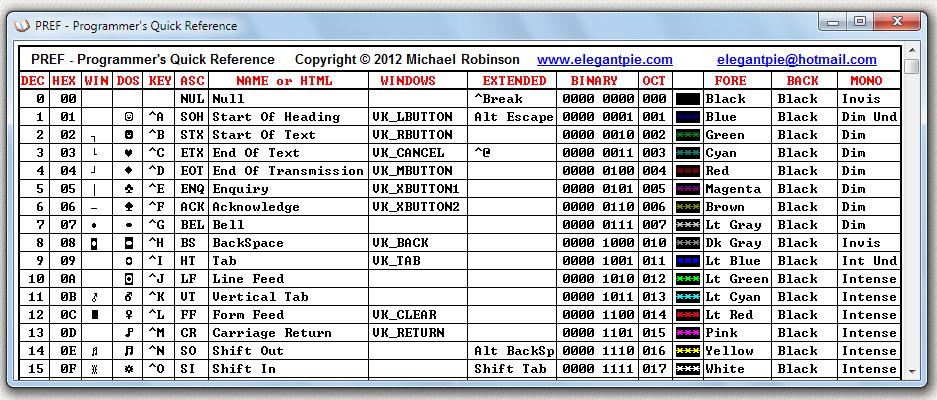Screen dimensions: 937x400
Task: Click the Int Und mono cell
Action: (868, 261)
